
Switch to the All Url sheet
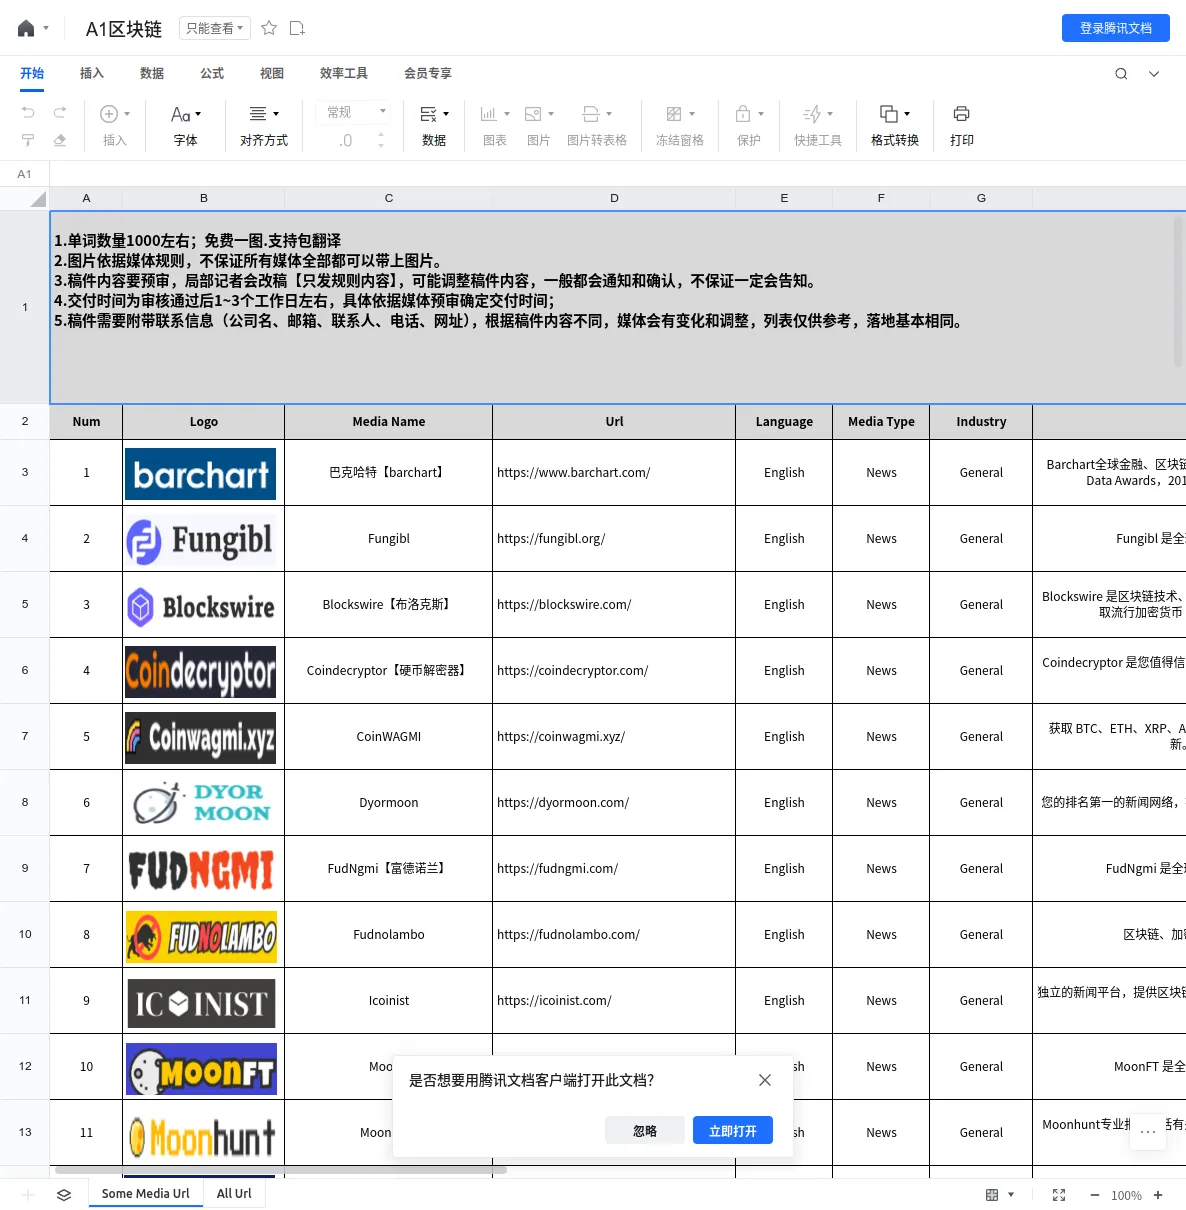click(234, 1193)
